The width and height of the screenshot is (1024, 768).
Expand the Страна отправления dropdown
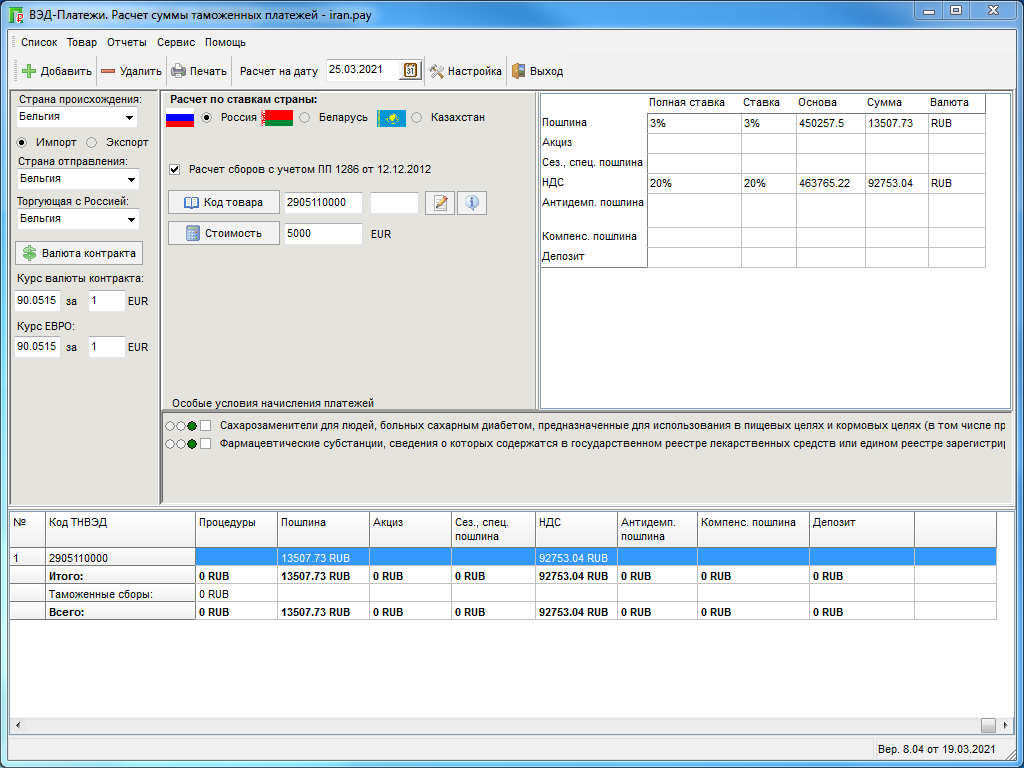click(130, 179)
